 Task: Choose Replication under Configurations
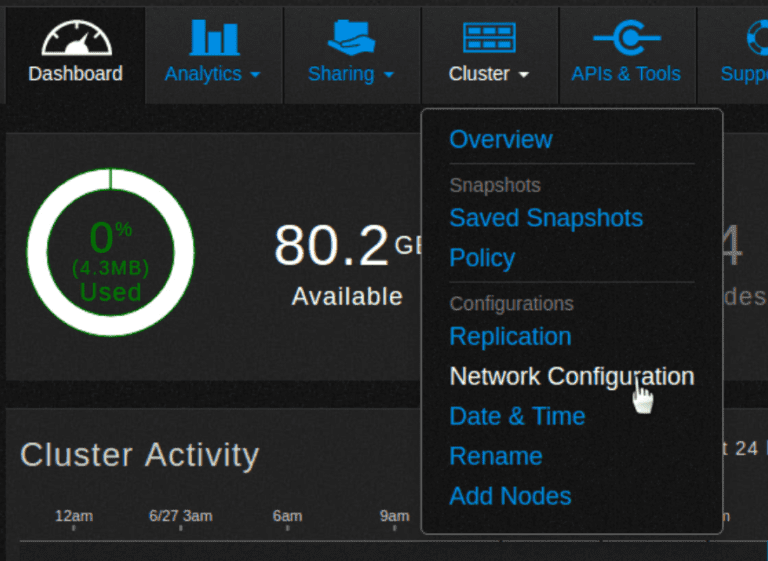tap(510, 337)
